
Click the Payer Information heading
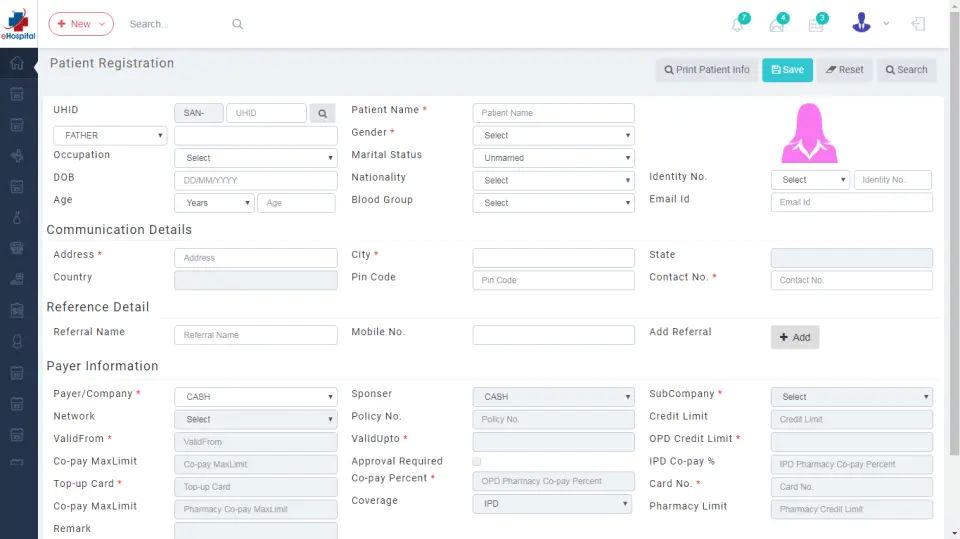click(x=102, y=366)
